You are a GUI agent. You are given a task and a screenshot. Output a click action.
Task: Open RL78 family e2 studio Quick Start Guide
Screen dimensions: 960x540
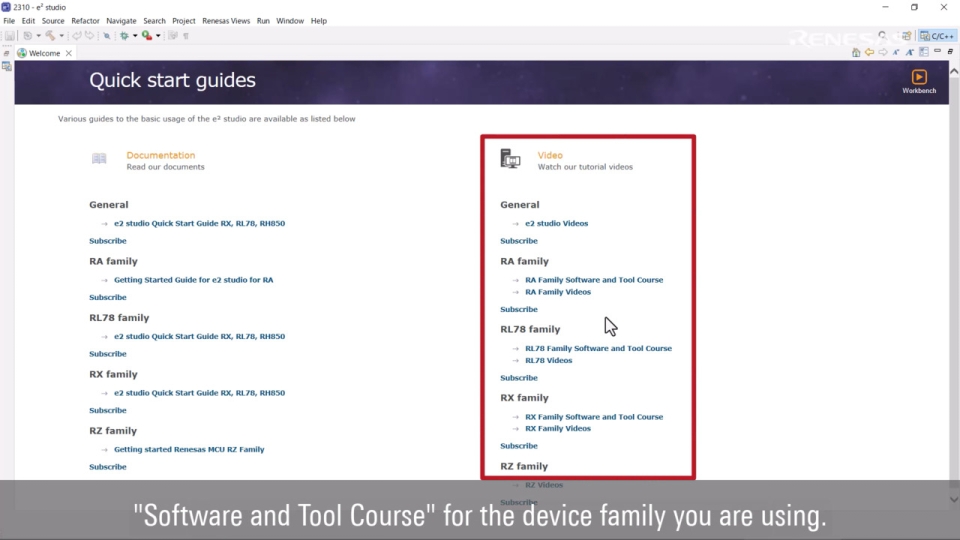(200, 337)
